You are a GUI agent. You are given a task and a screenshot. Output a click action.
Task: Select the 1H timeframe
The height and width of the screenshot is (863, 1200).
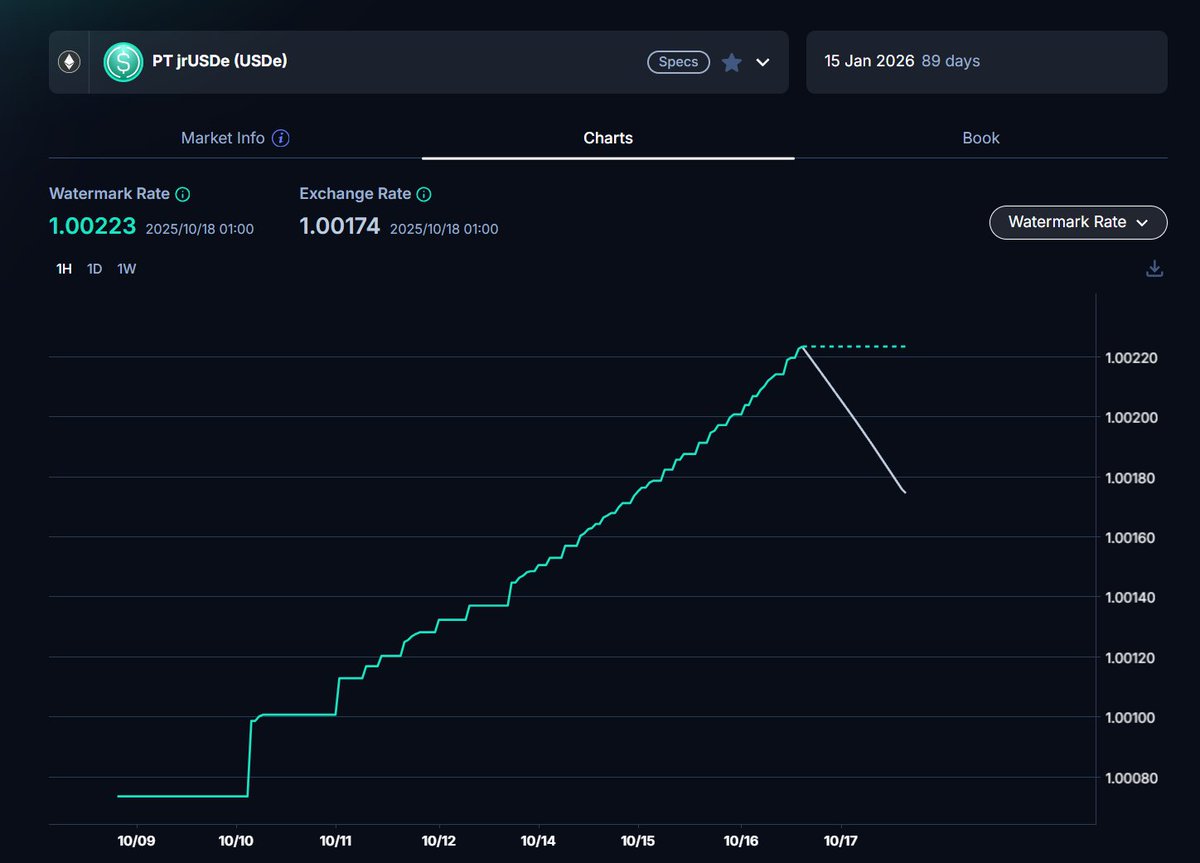pos(64,269)
